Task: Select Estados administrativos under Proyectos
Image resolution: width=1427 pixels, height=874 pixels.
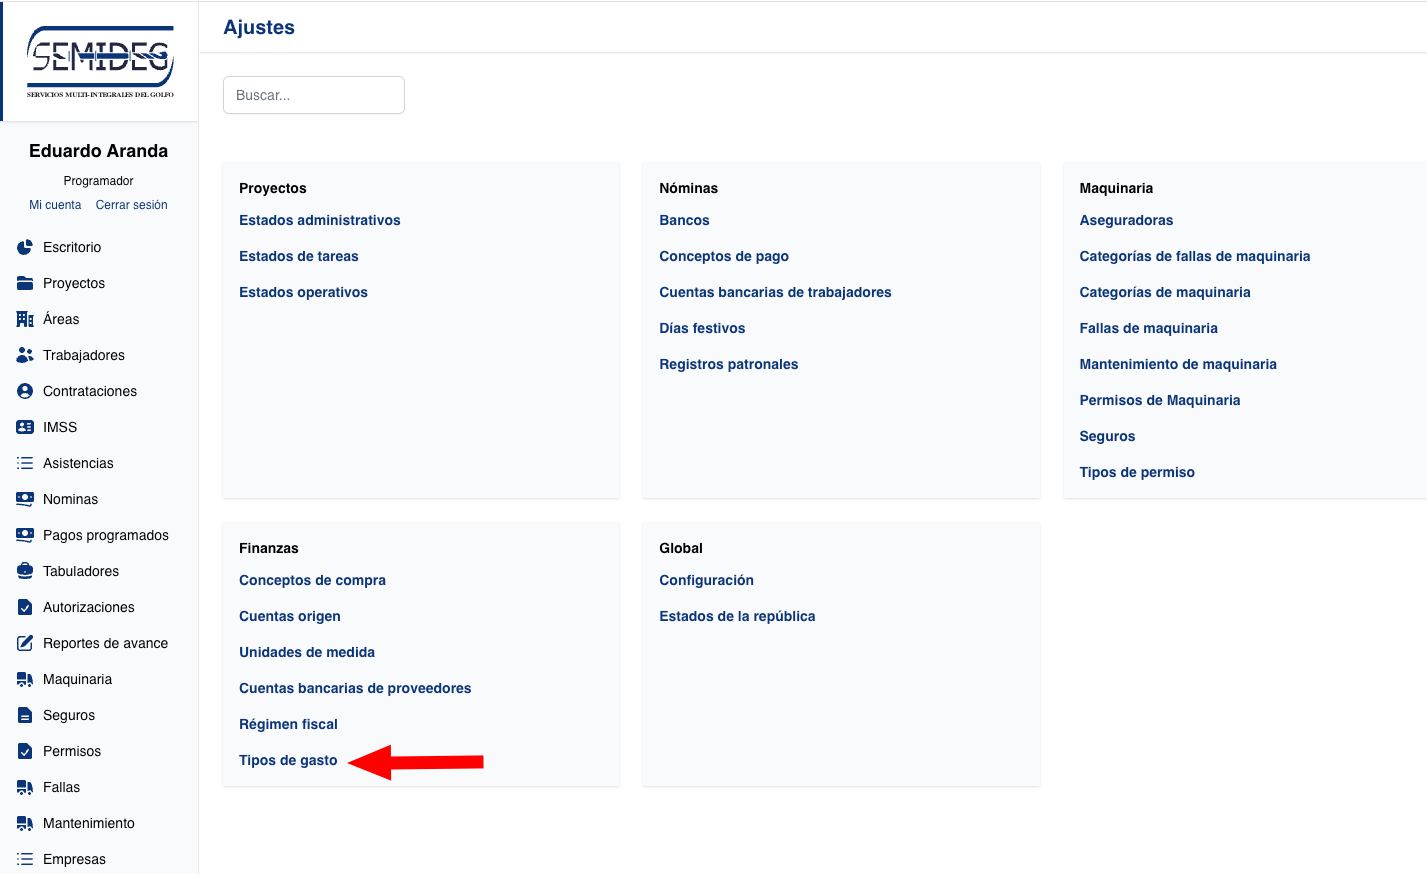Action: (319, 220)
